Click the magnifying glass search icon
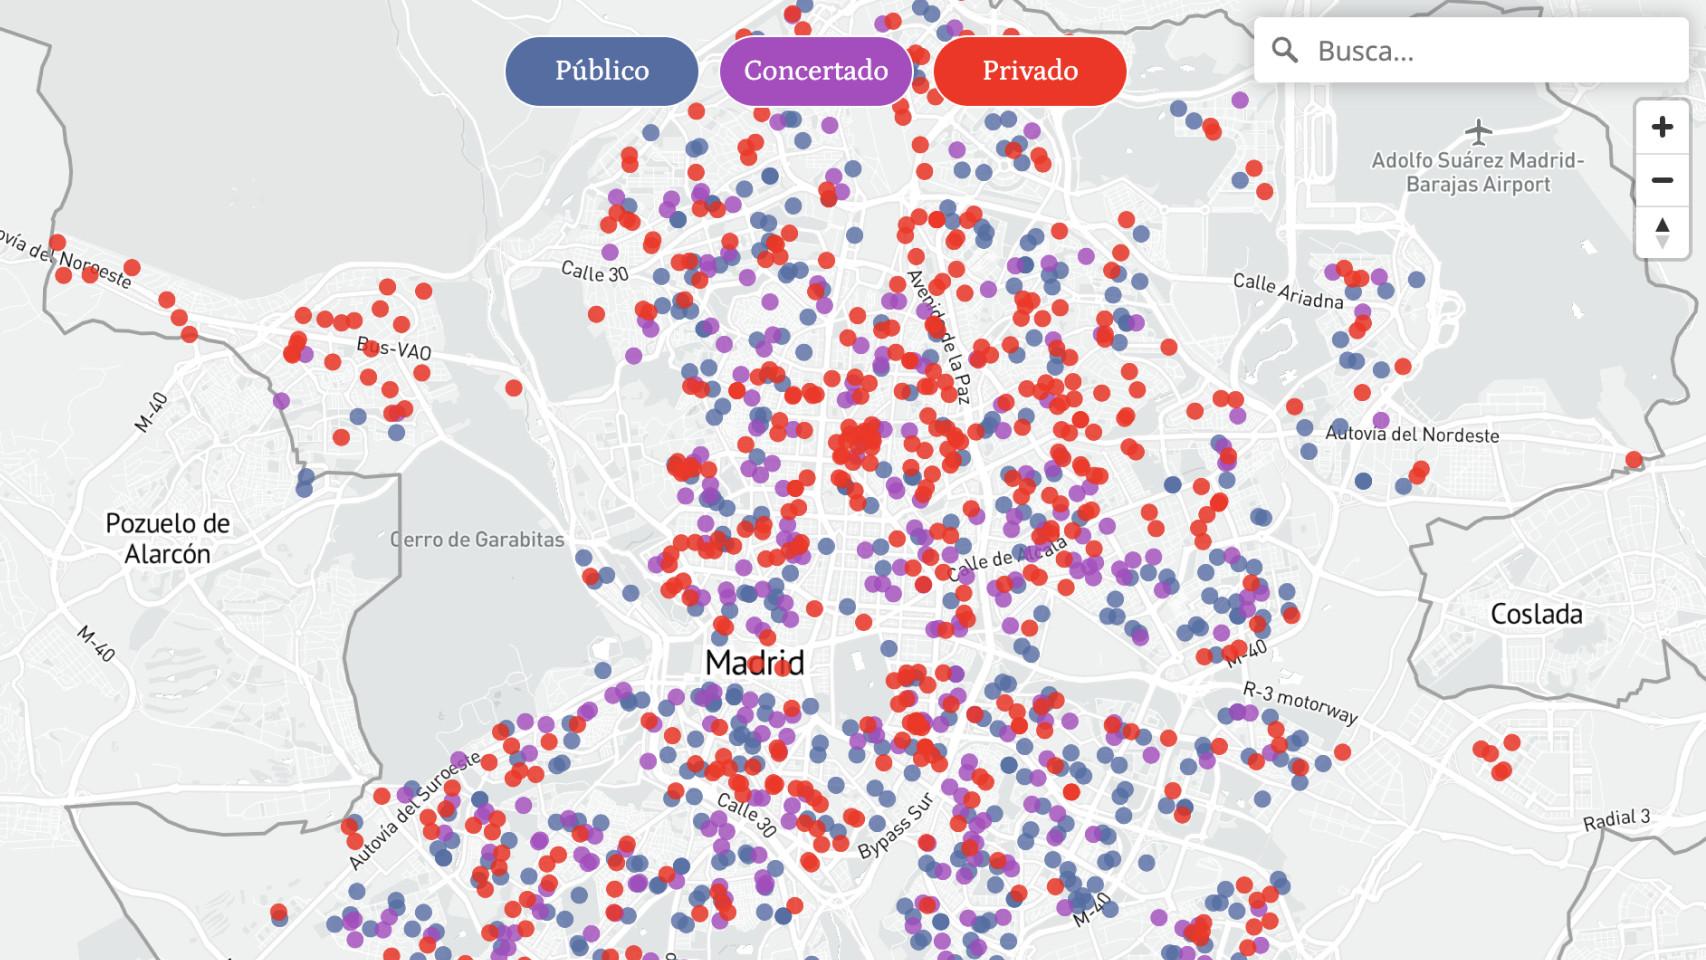Viewport: 1706px width, 960px height. point(1288,51)
